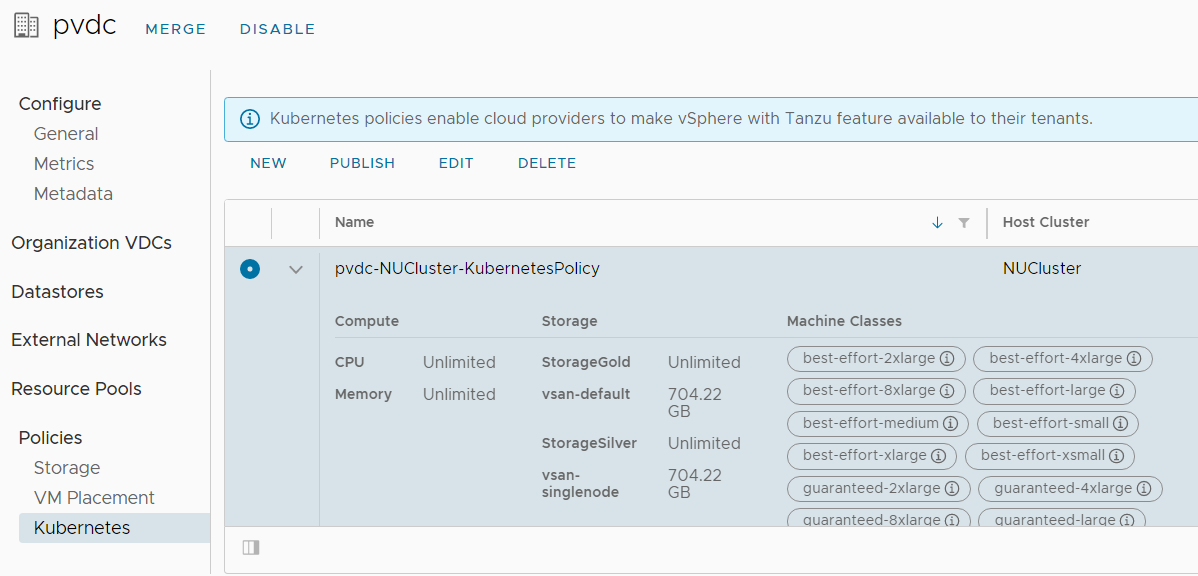This screenshot has width=1198, height=576.
Task: Click PUBLISH policy button
Action: 362,163
